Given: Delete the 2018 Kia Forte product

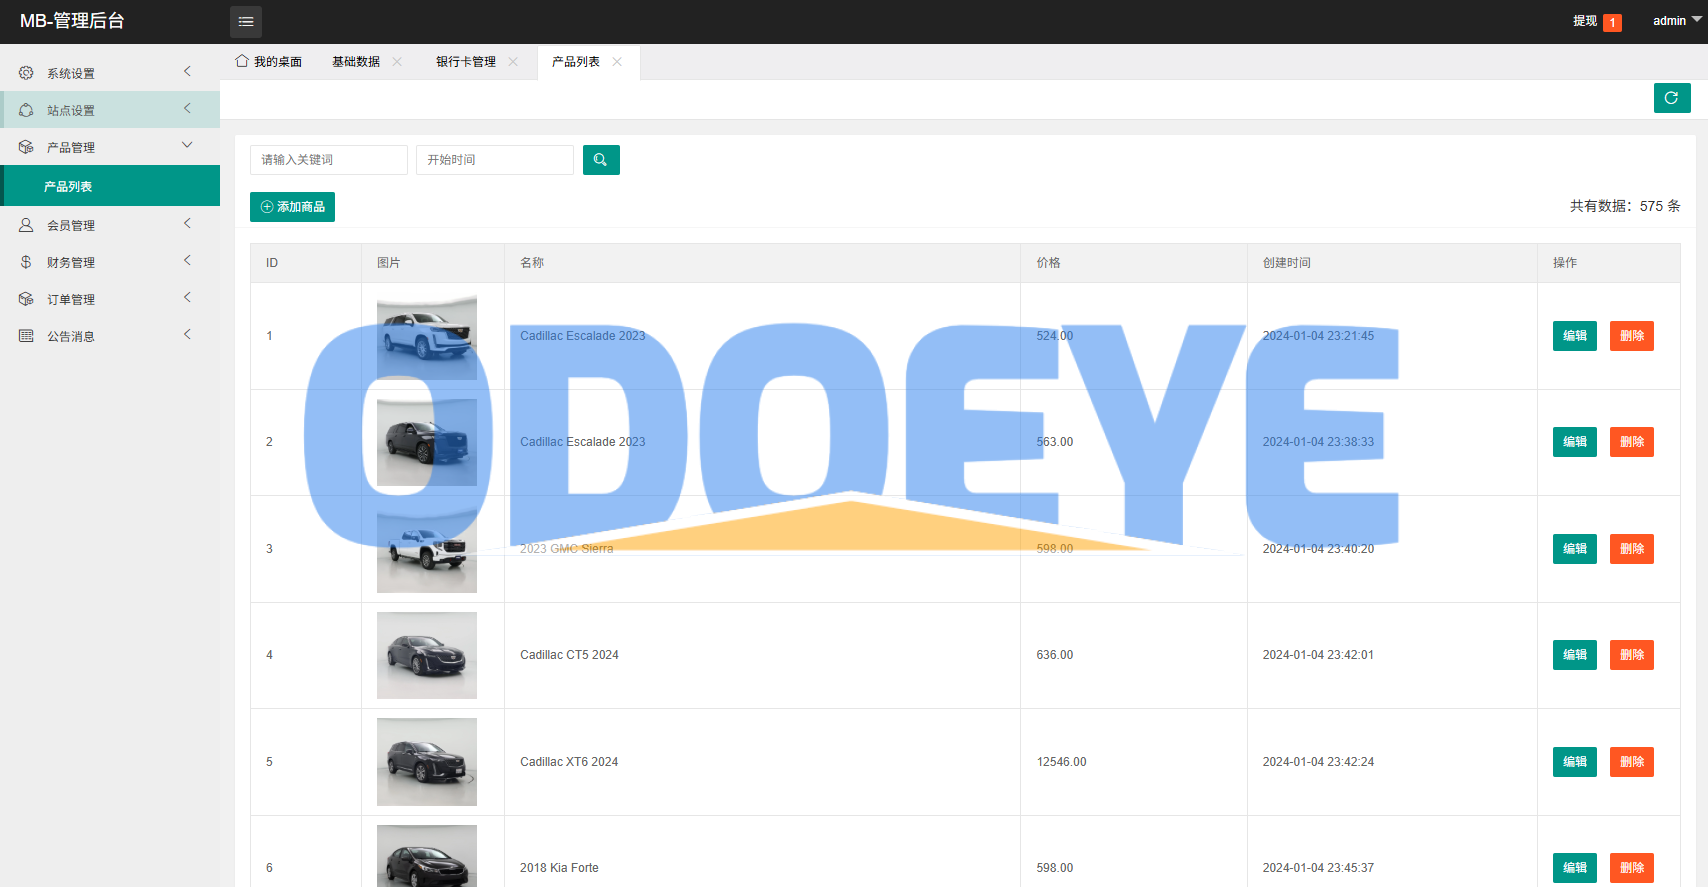Looking at the screenshot, I should (1632, 868).
